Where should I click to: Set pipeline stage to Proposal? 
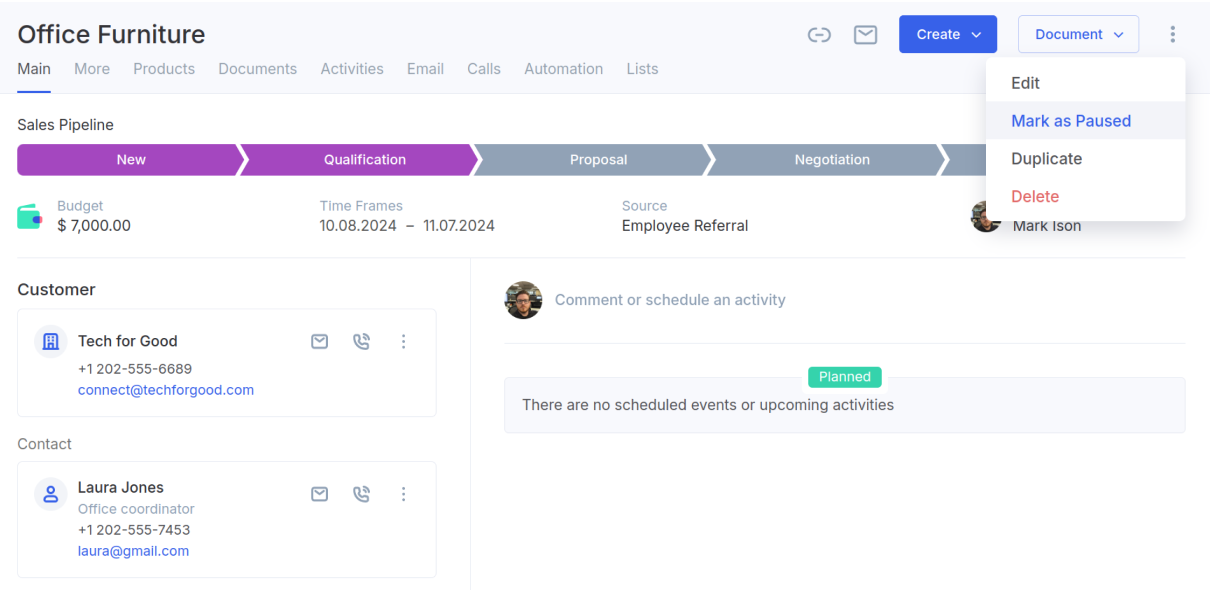[x=598, y=160]
